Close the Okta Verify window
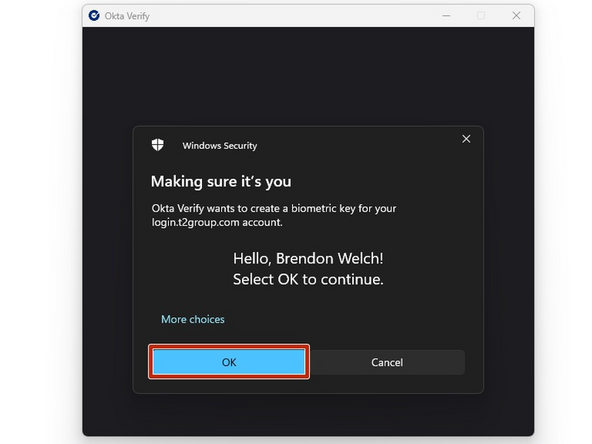592x444 pixels. [516, 15]
